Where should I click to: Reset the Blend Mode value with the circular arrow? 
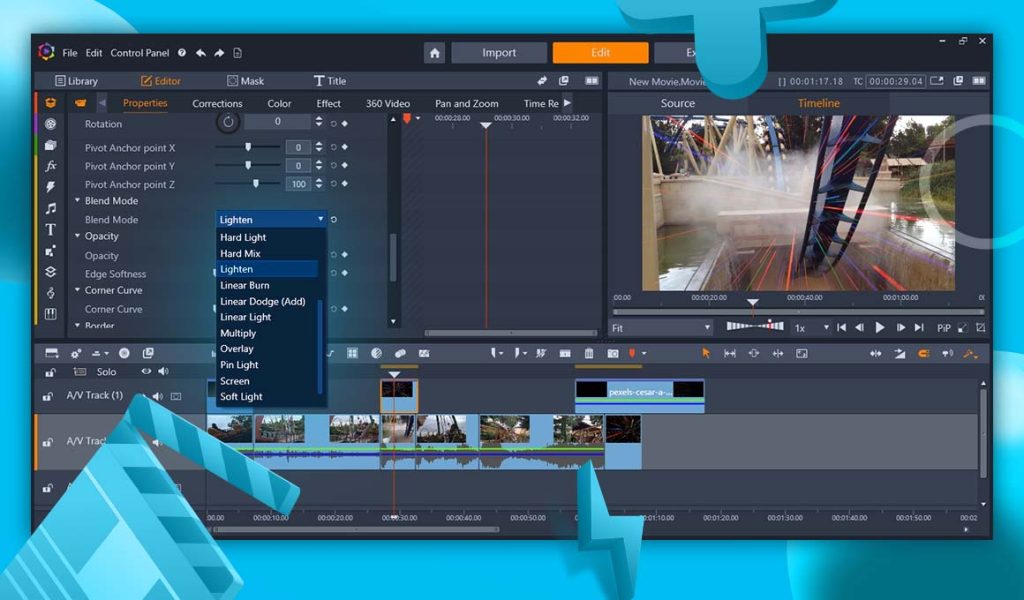pos(334,219)
